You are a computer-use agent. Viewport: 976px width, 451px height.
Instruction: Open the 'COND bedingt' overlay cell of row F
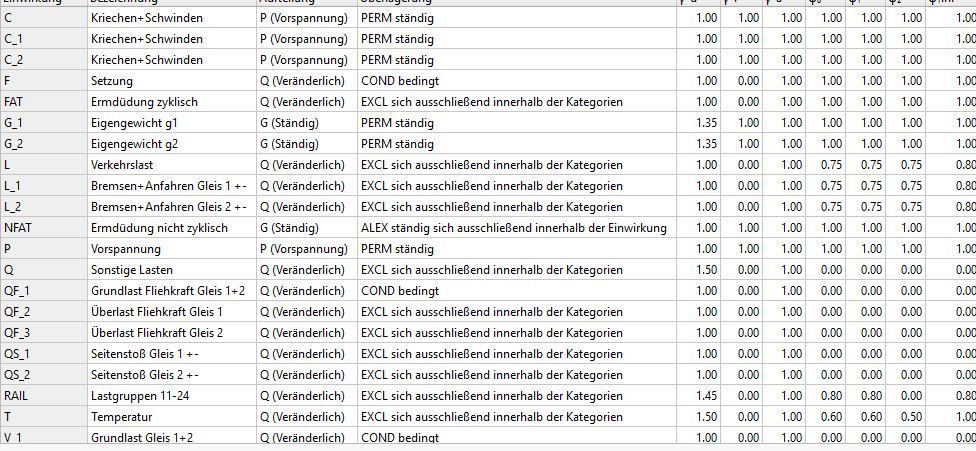click(x=517, y=81)
